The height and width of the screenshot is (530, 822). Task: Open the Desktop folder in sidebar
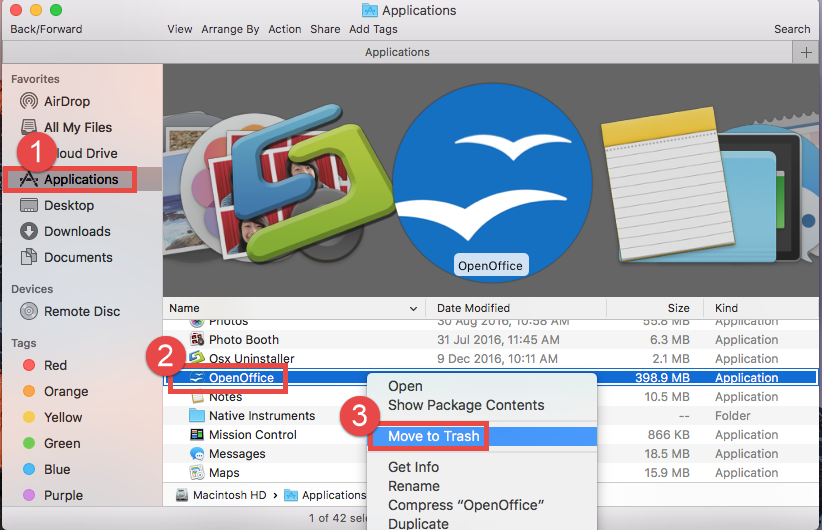click(x=57, y=205)
